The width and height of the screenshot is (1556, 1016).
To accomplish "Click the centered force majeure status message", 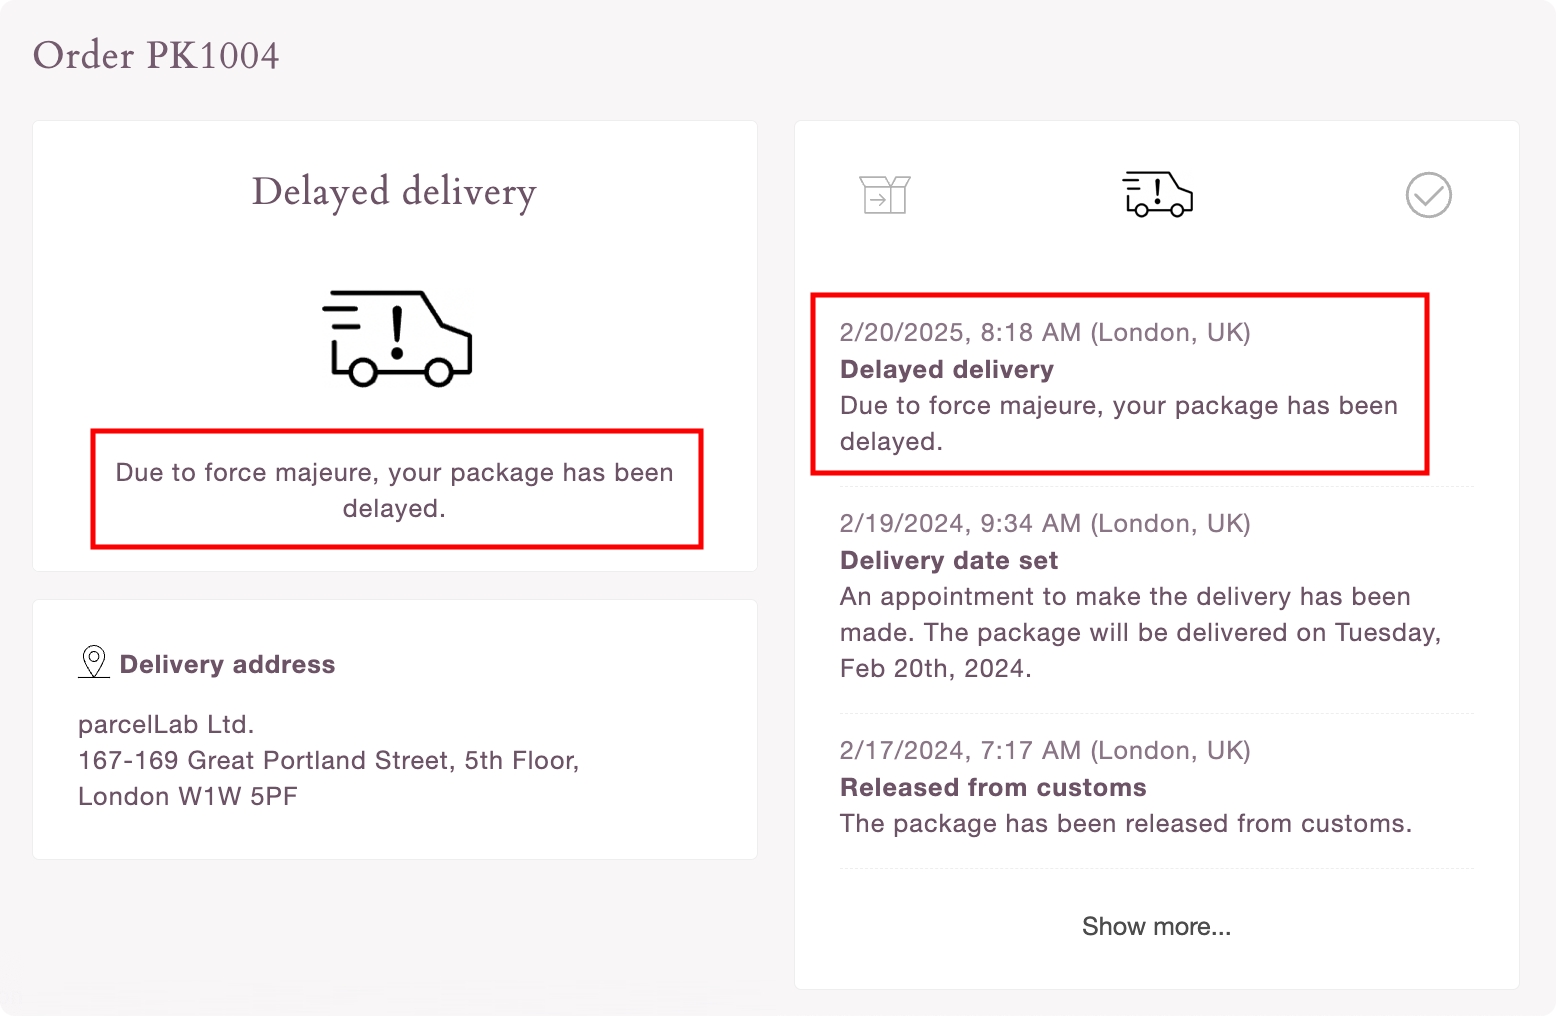I will (x=395, y=490).
